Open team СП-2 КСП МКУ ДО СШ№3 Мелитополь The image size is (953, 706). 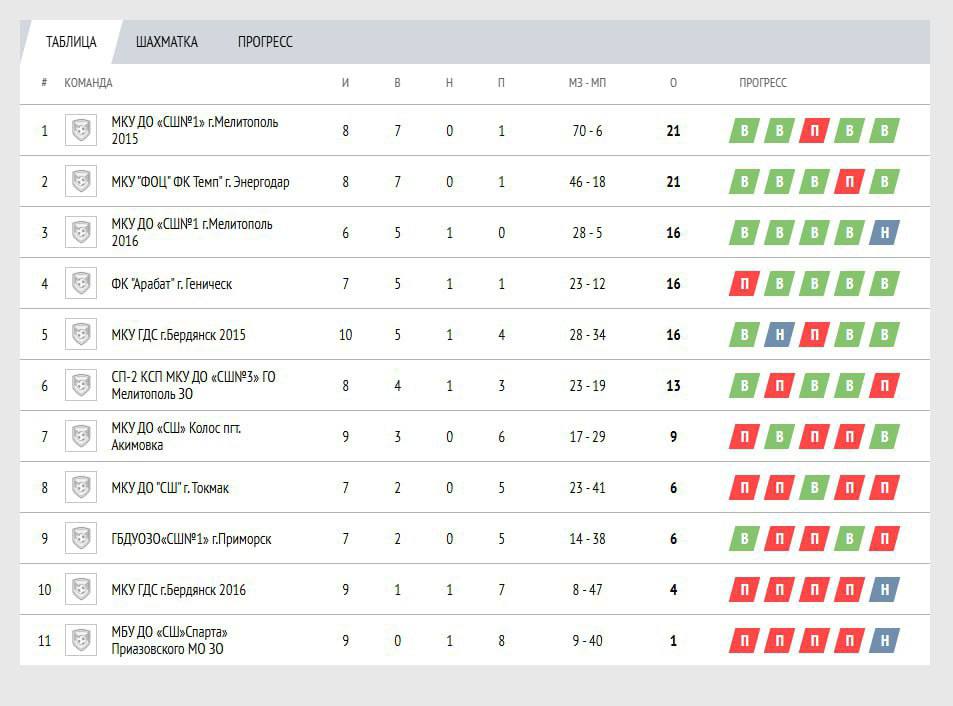pyautogui.click(x=192, y=386)
